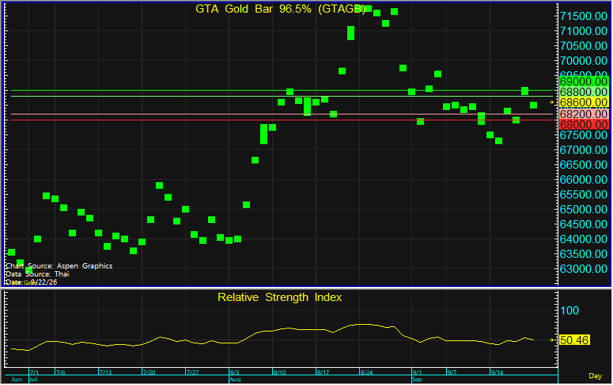Click the RSI 100 scale label
613x385 pixels.
point(570,311)
